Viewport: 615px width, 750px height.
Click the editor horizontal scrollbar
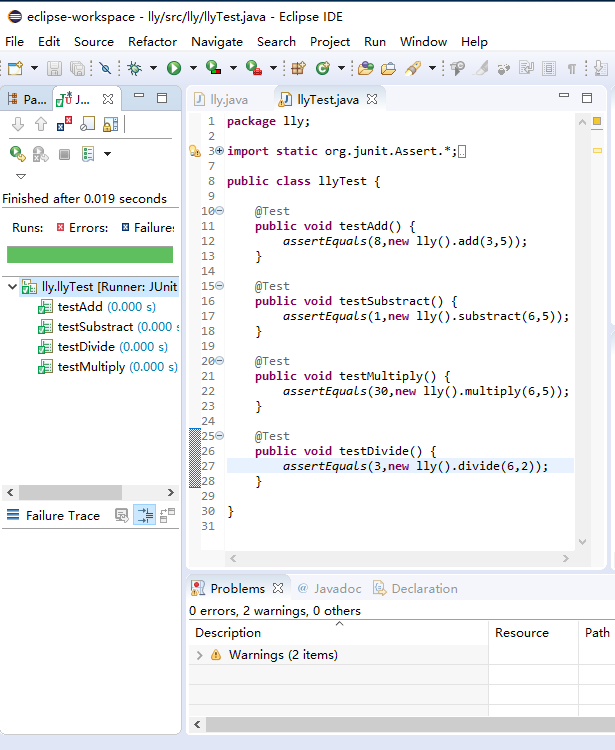tap(400, 558)
